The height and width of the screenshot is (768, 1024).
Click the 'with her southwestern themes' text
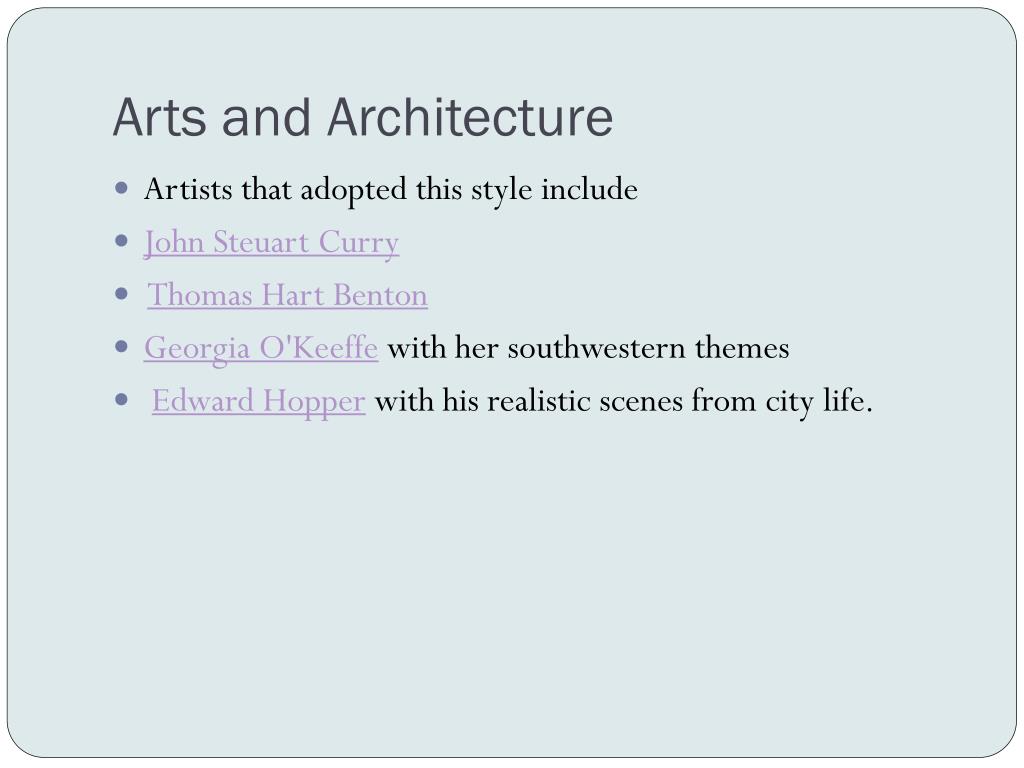coord(588,347)
